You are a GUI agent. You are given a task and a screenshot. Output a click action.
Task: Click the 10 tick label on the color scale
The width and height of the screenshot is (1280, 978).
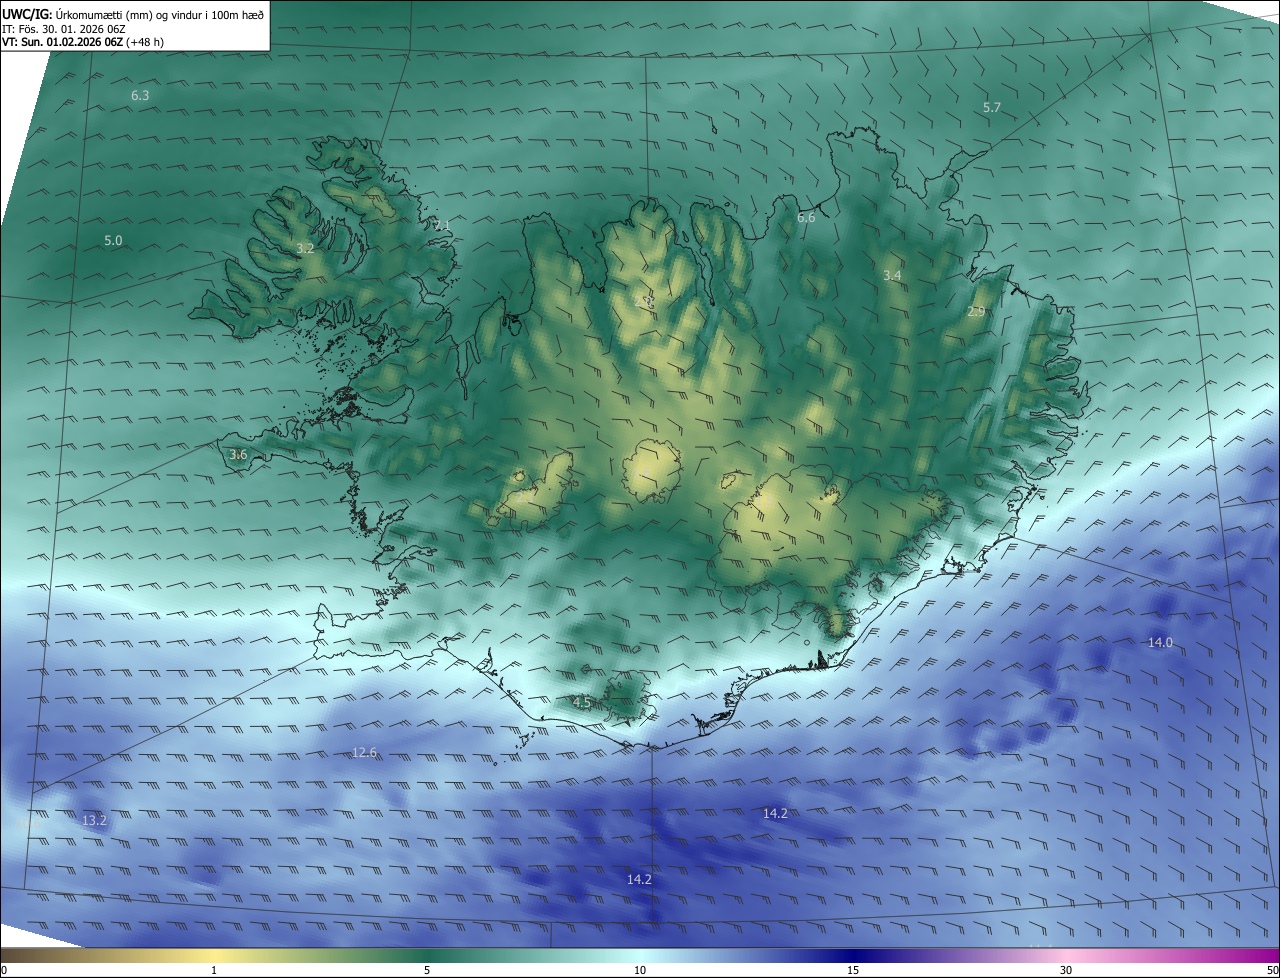click(640, 970)
